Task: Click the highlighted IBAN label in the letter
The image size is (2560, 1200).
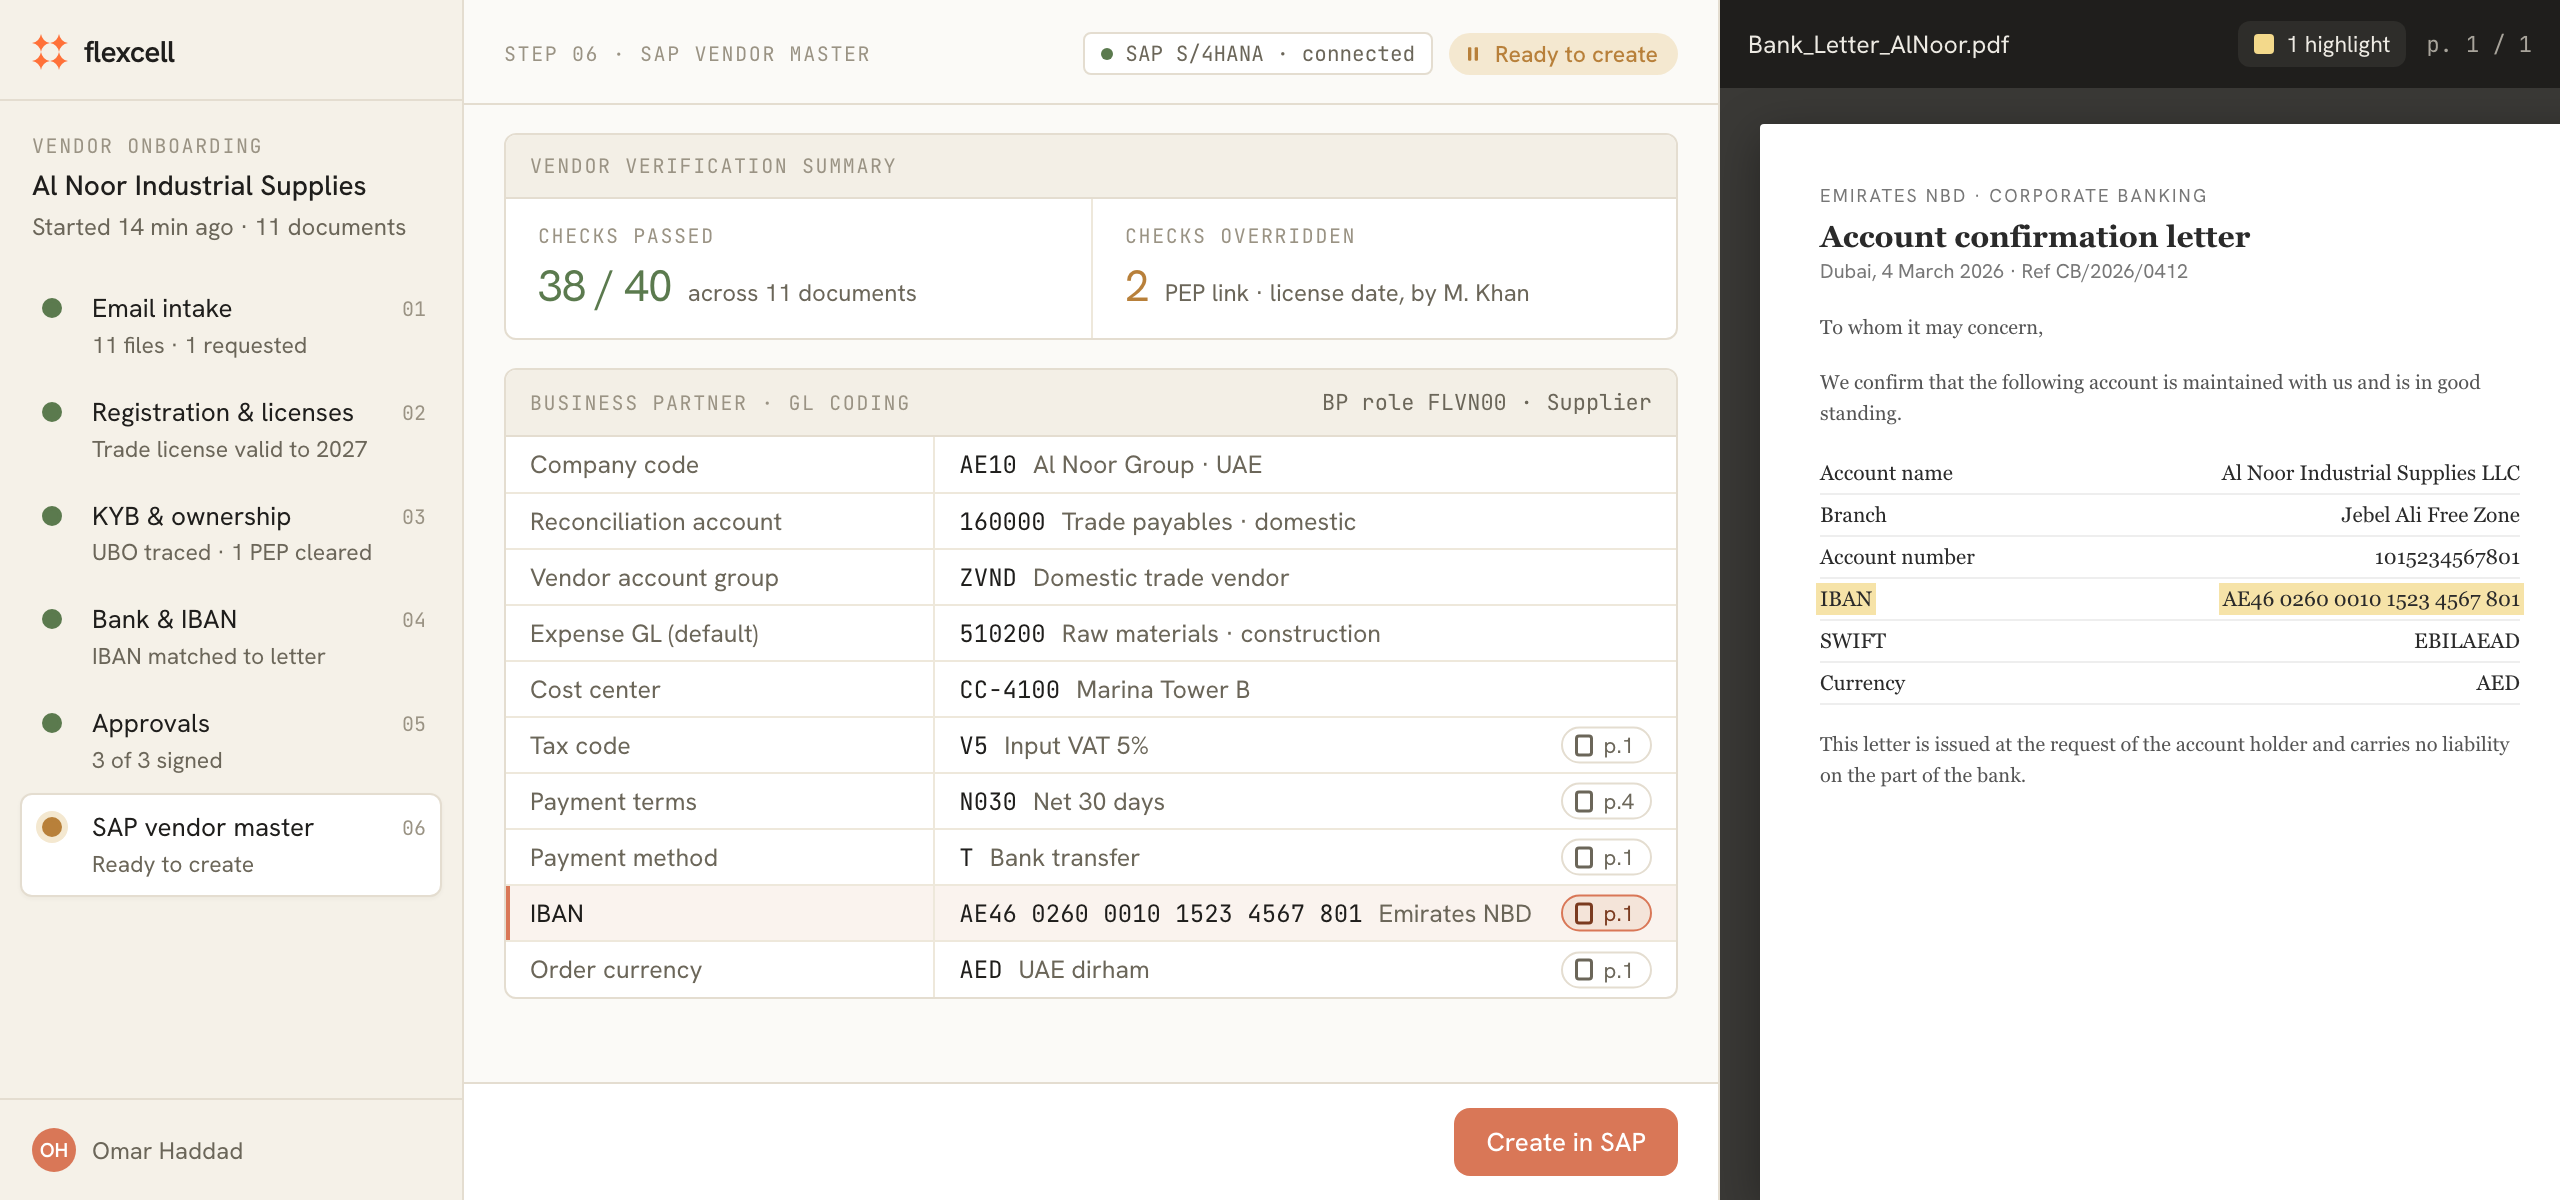Action: [1845, 598]
